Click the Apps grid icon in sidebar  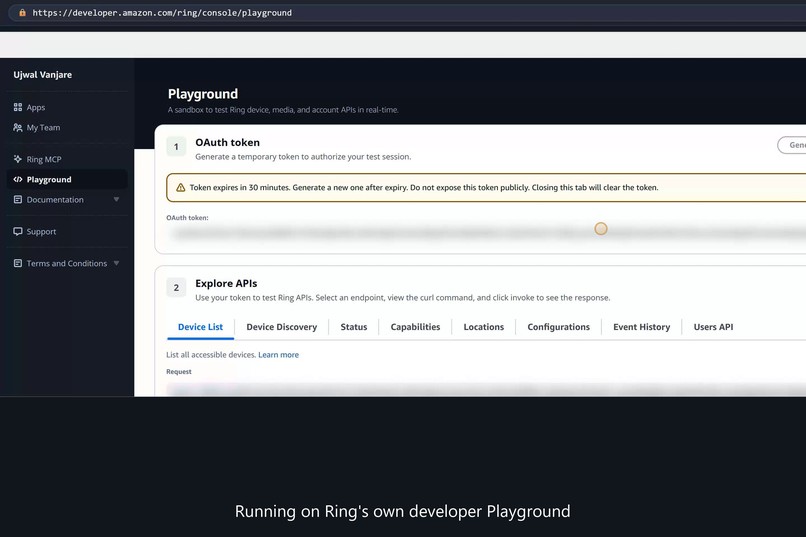pos(18,107)
